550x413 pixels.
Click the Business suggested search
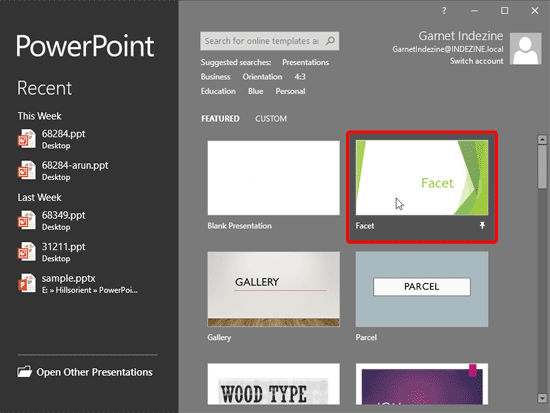[215, 77]
